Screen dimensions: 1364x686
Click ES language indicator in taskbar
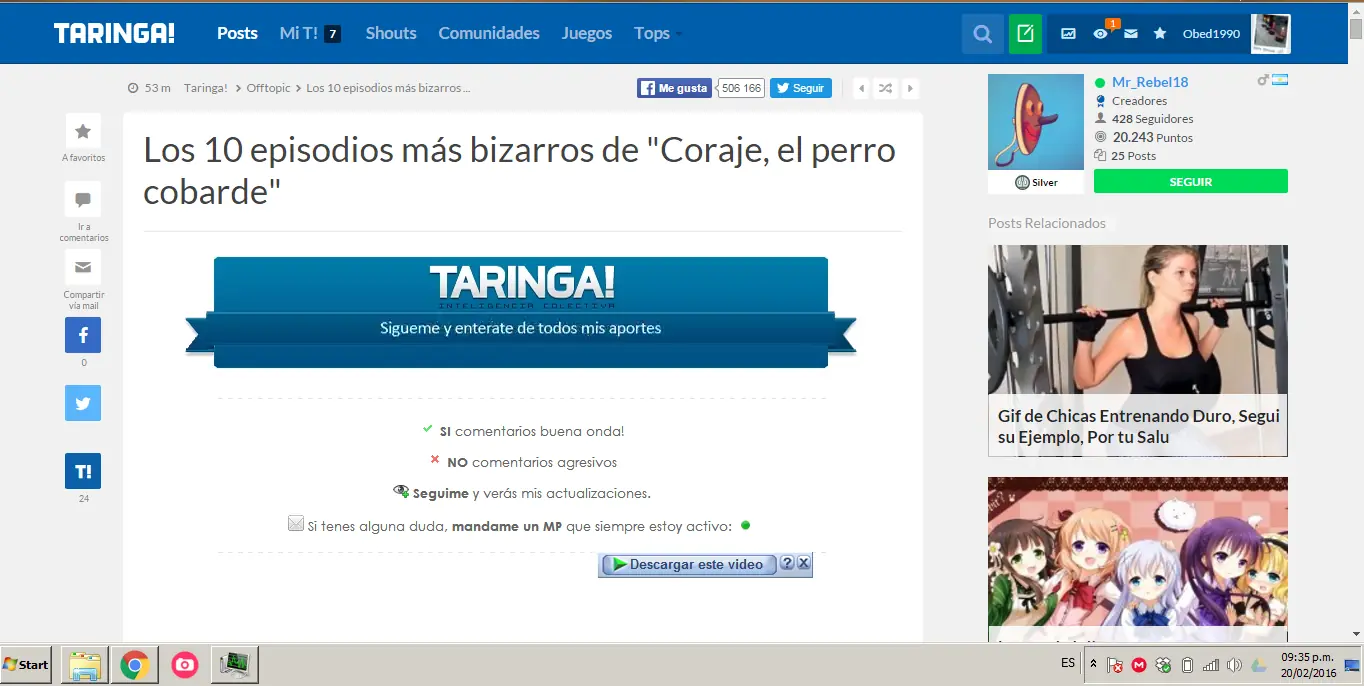click(x=1068, y=663)
